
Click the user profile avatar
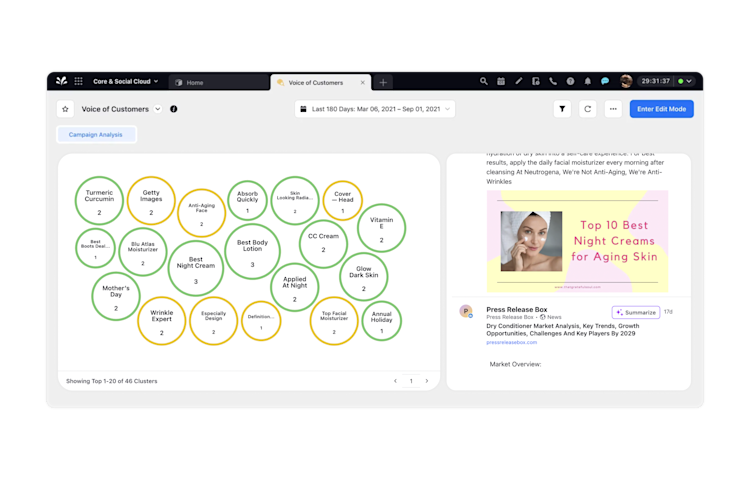tap(626, 81)
